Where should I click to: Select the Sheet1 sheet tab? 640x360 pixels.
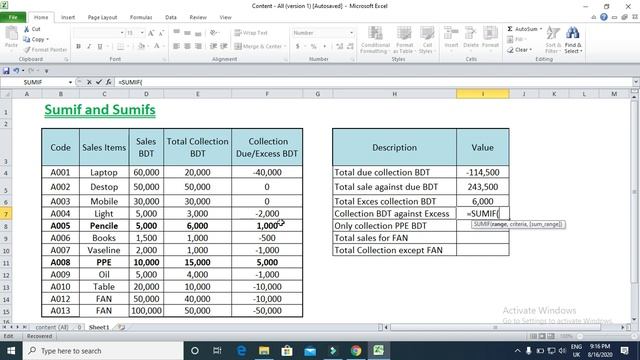99,327
